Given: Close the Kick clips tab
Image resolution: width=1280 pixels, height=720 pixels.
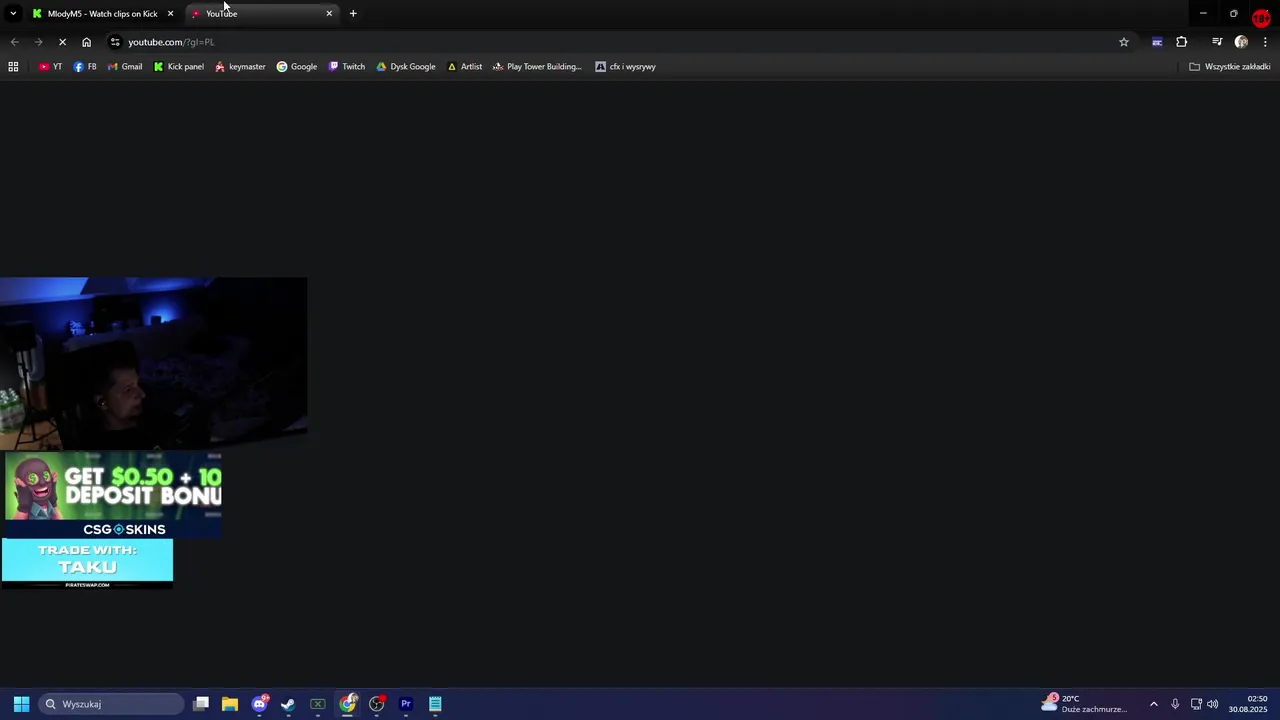Looking at the screenshot, I should (170, 14).
